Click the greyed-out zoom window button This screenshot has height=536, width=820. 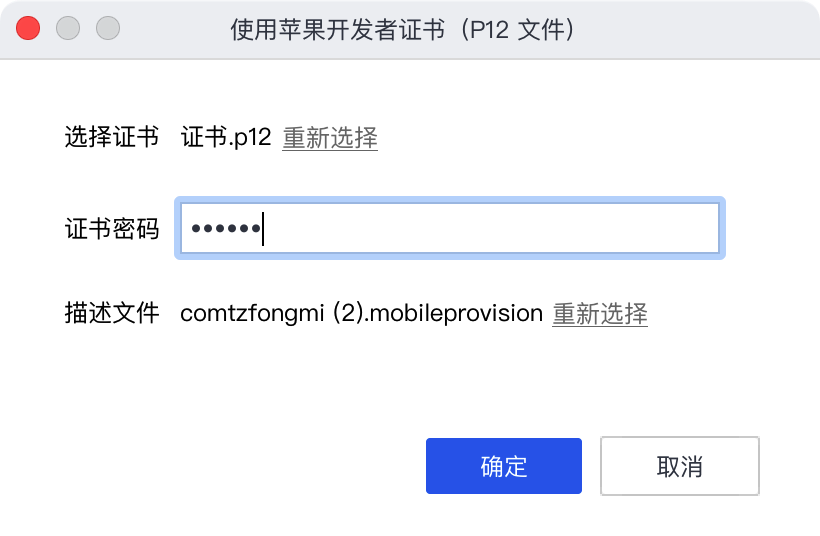click(108, 28)
